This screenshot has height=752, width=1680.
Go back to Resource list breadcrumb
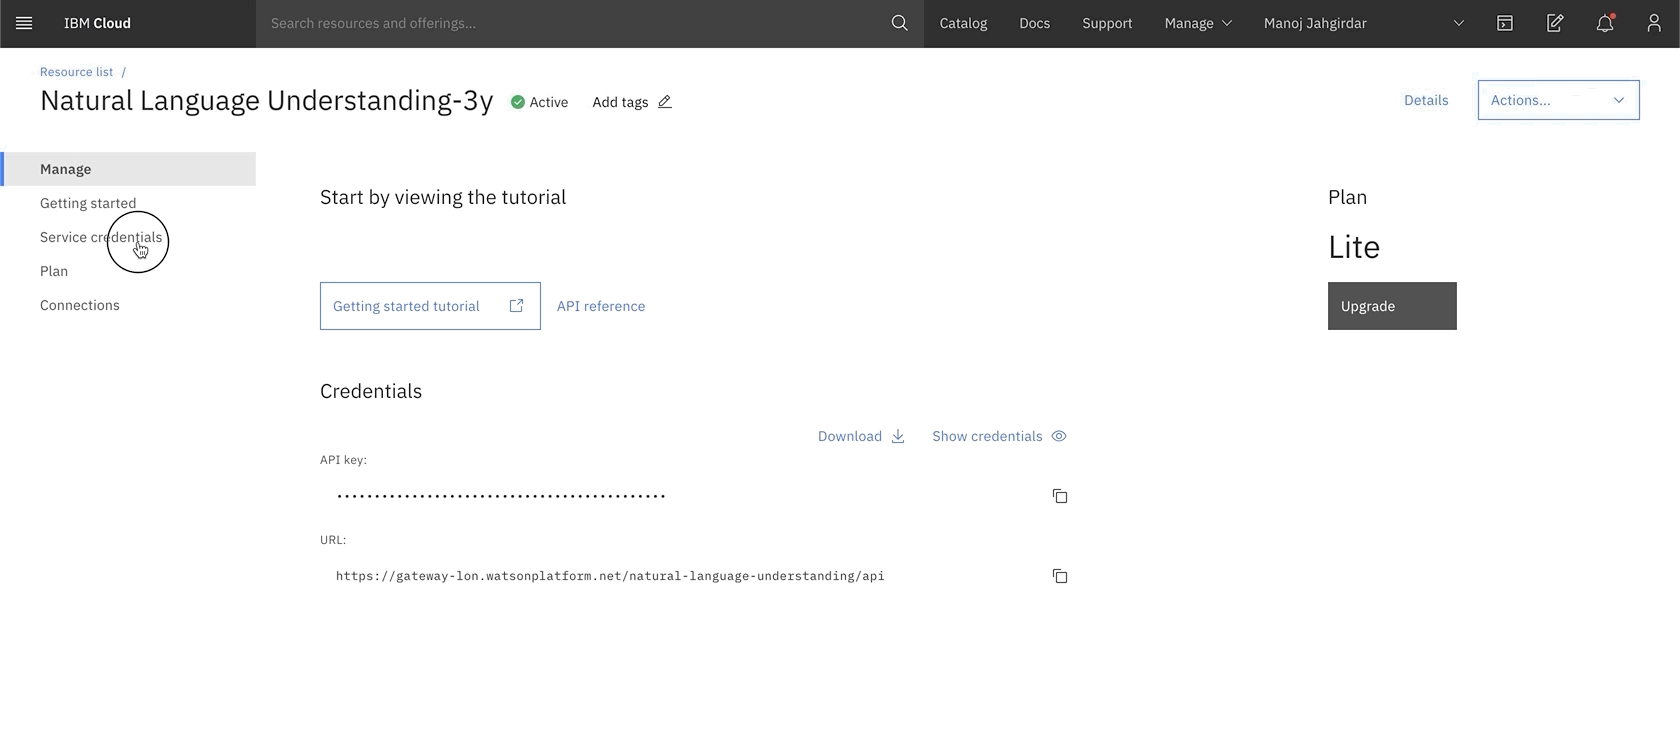coord(76,72)
